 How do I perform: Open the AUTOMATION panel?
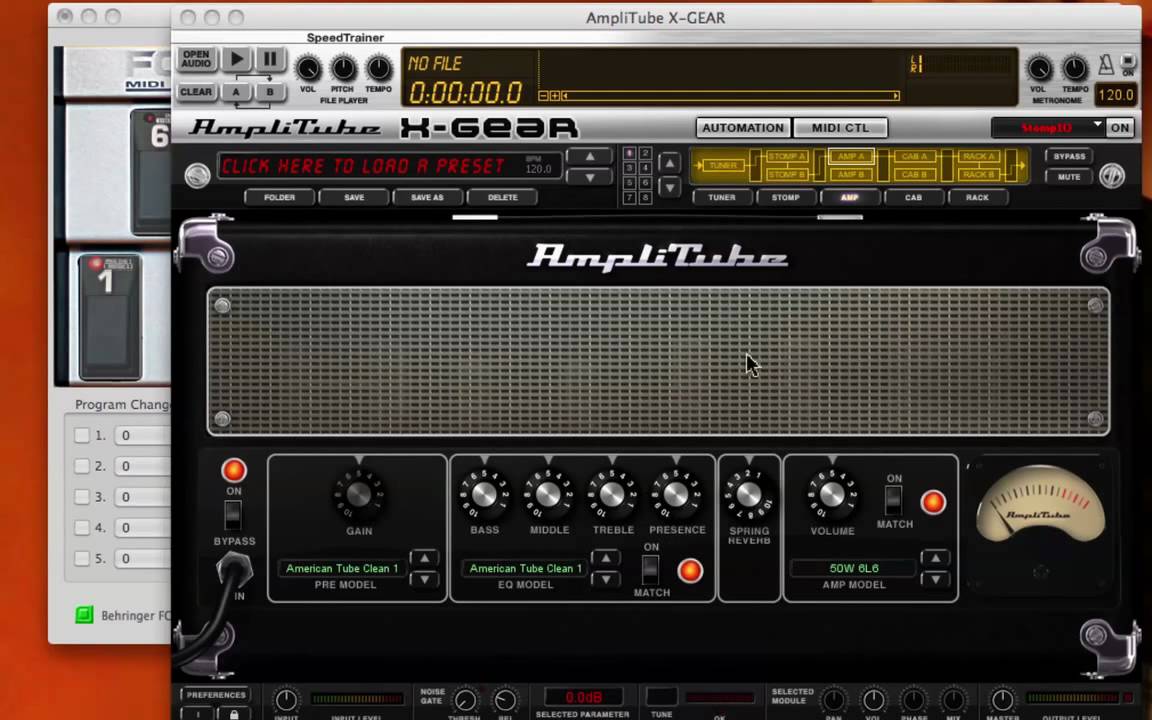tap(743, 128)
